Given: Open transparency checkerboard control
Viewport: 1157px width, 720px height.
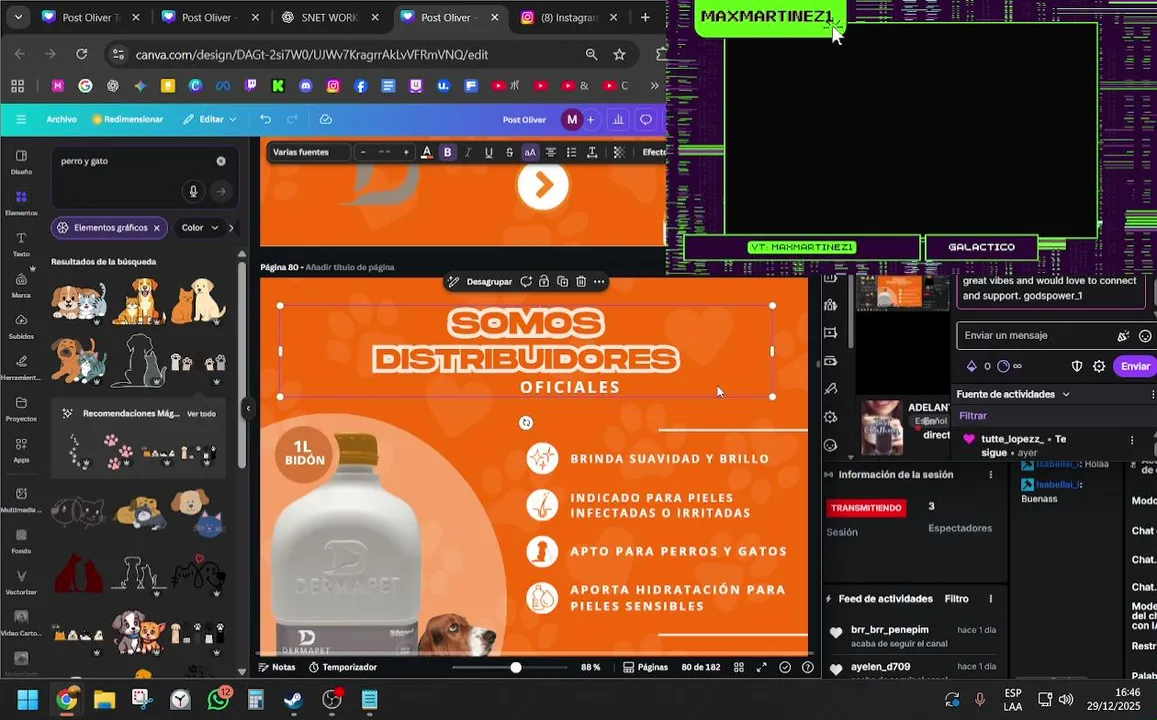Looking at the screenshot, I should tap(619, 153).
